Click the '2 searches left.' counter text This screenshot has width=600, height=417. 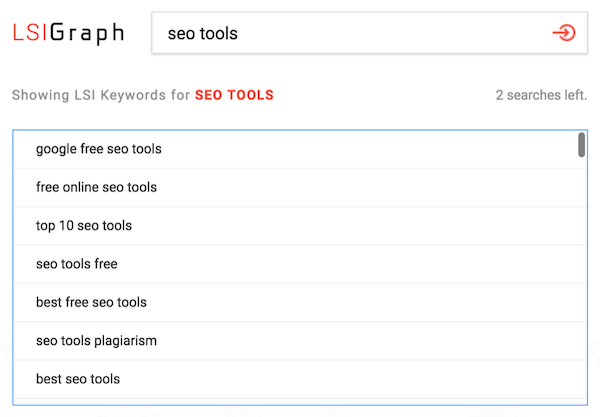point(541,96)
